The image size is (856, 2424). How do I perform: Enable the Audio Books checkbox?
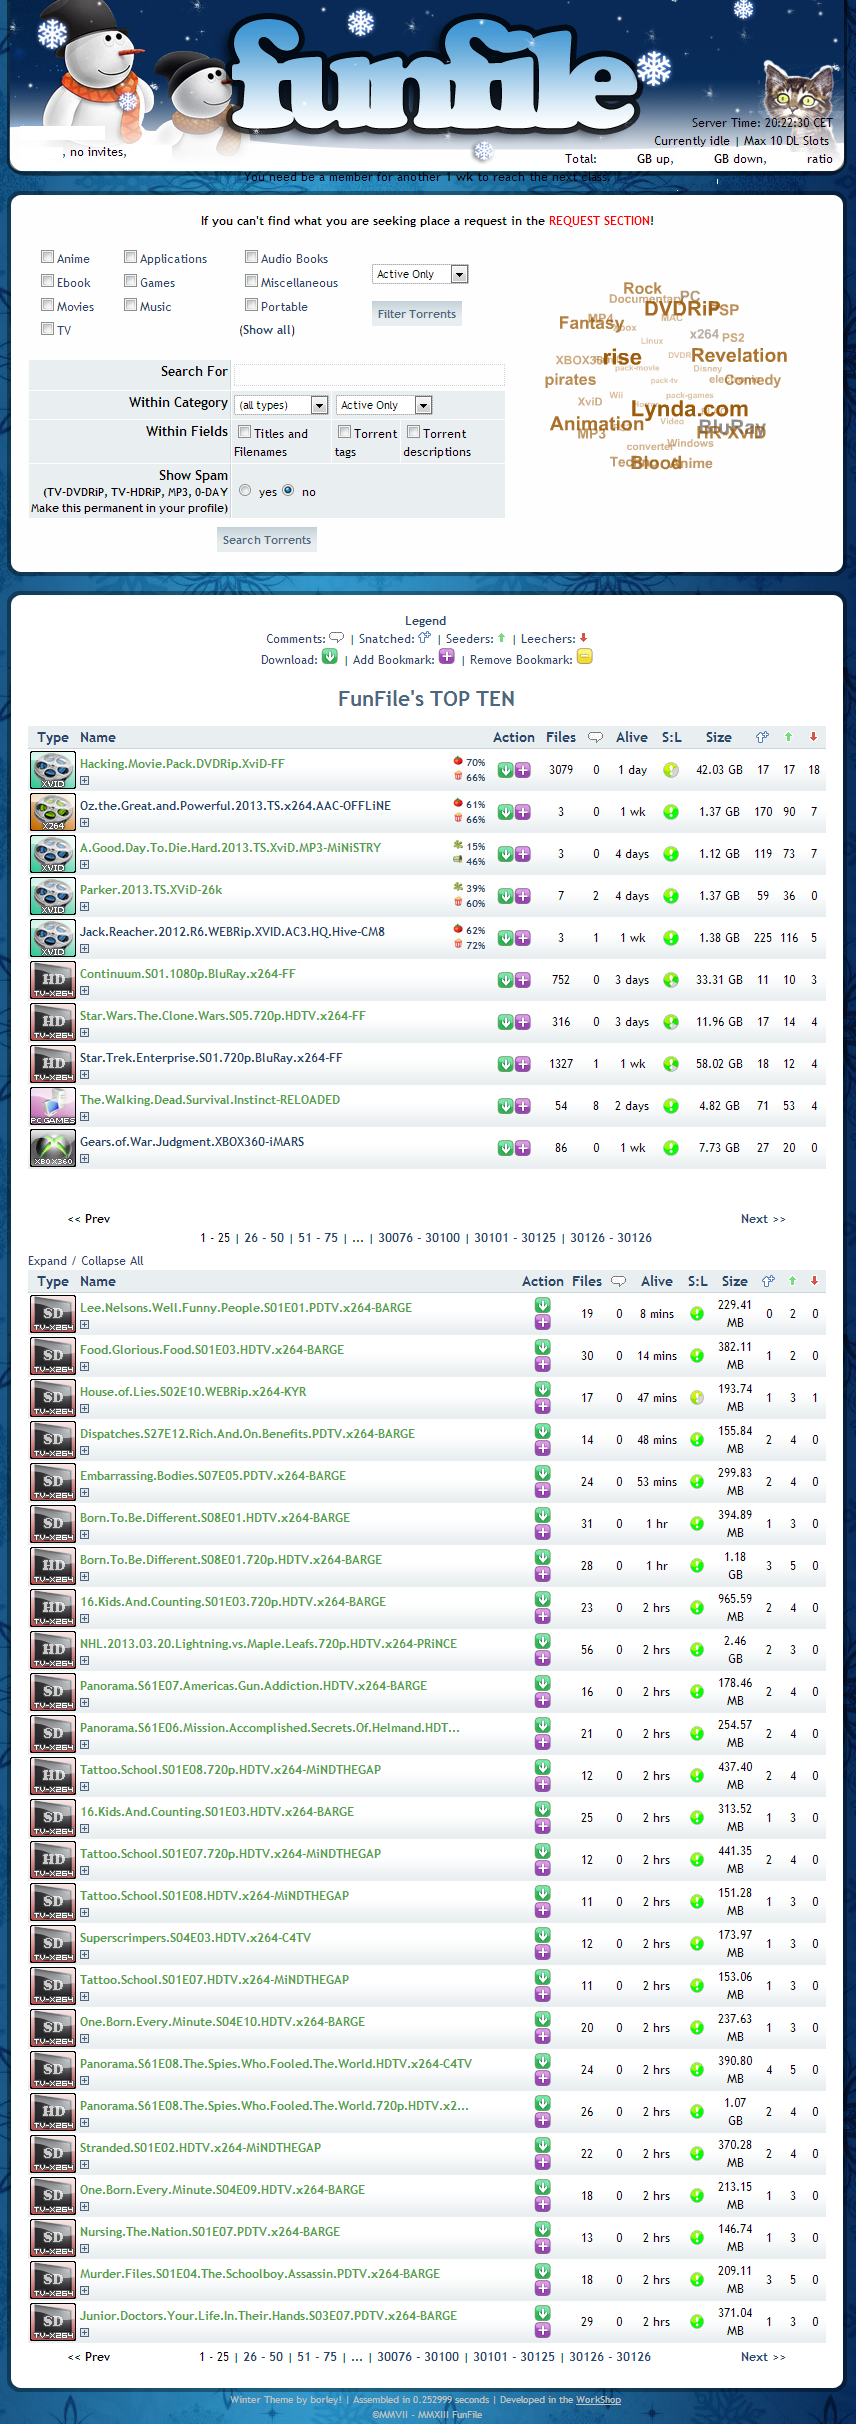[x=251, y=257]
